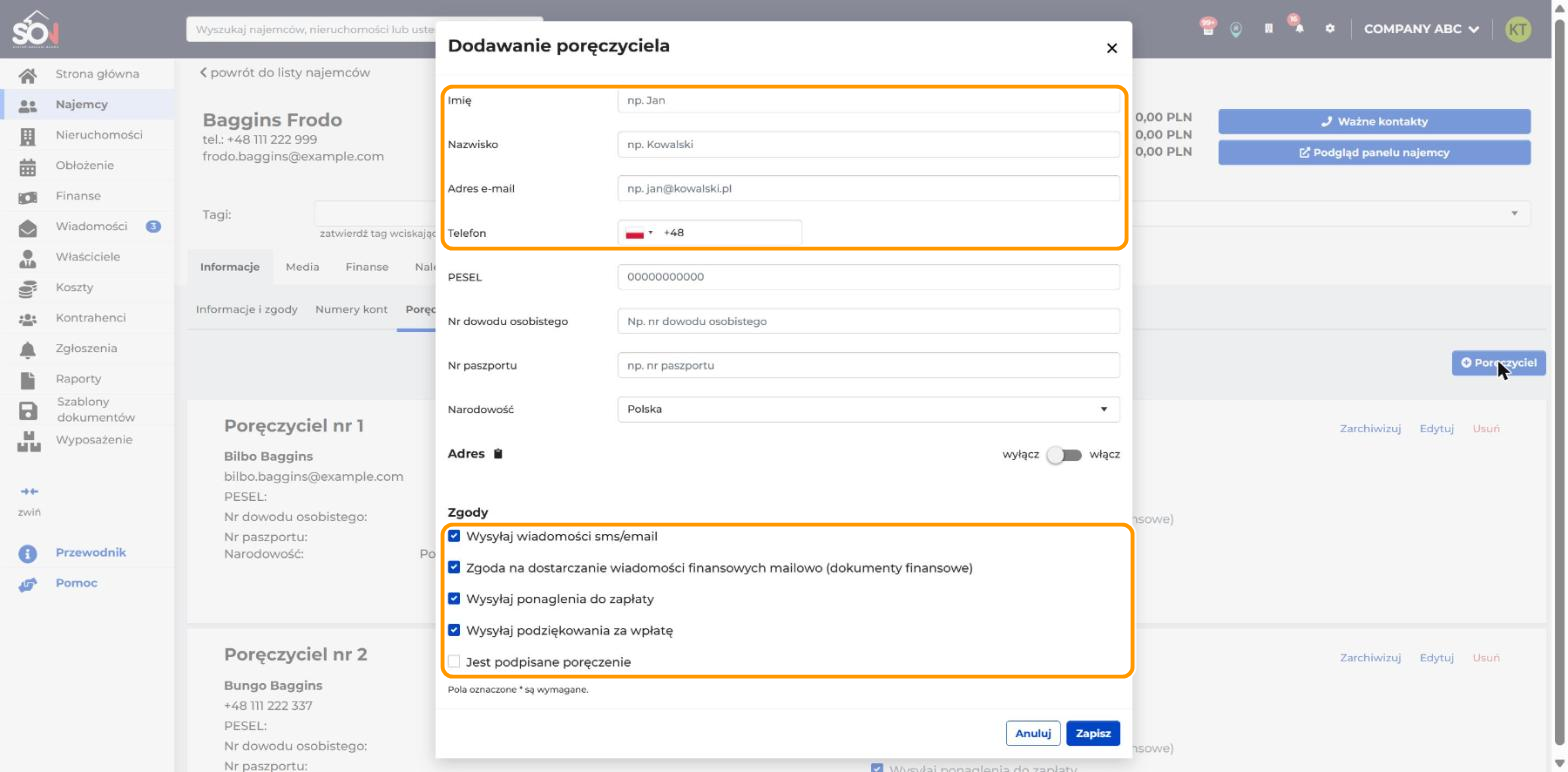Viewport: 1568px width, 772px height.
Task: Select the Kontrahenci group icon
Action: pos(29,319)
